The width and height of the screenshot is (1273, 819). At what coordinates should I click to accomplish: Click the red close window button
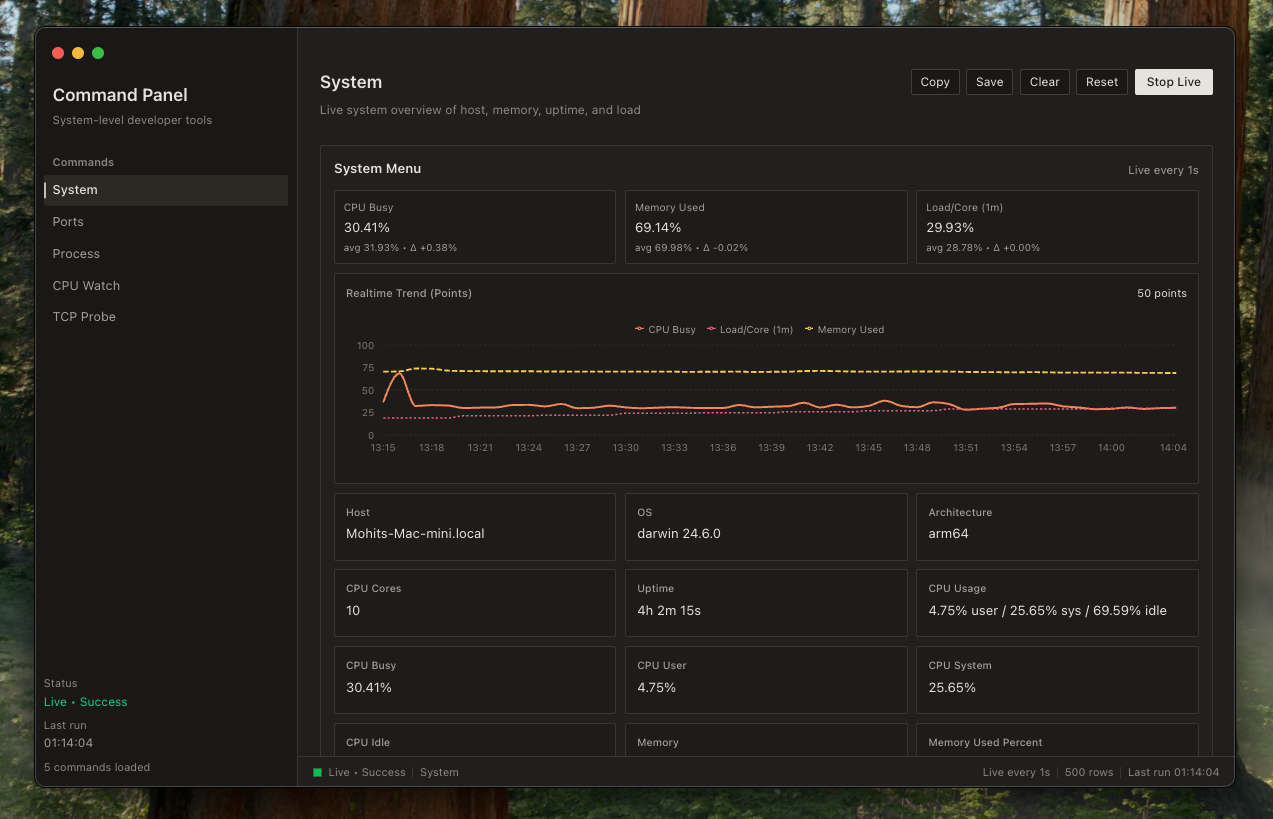tap(58, 53)
